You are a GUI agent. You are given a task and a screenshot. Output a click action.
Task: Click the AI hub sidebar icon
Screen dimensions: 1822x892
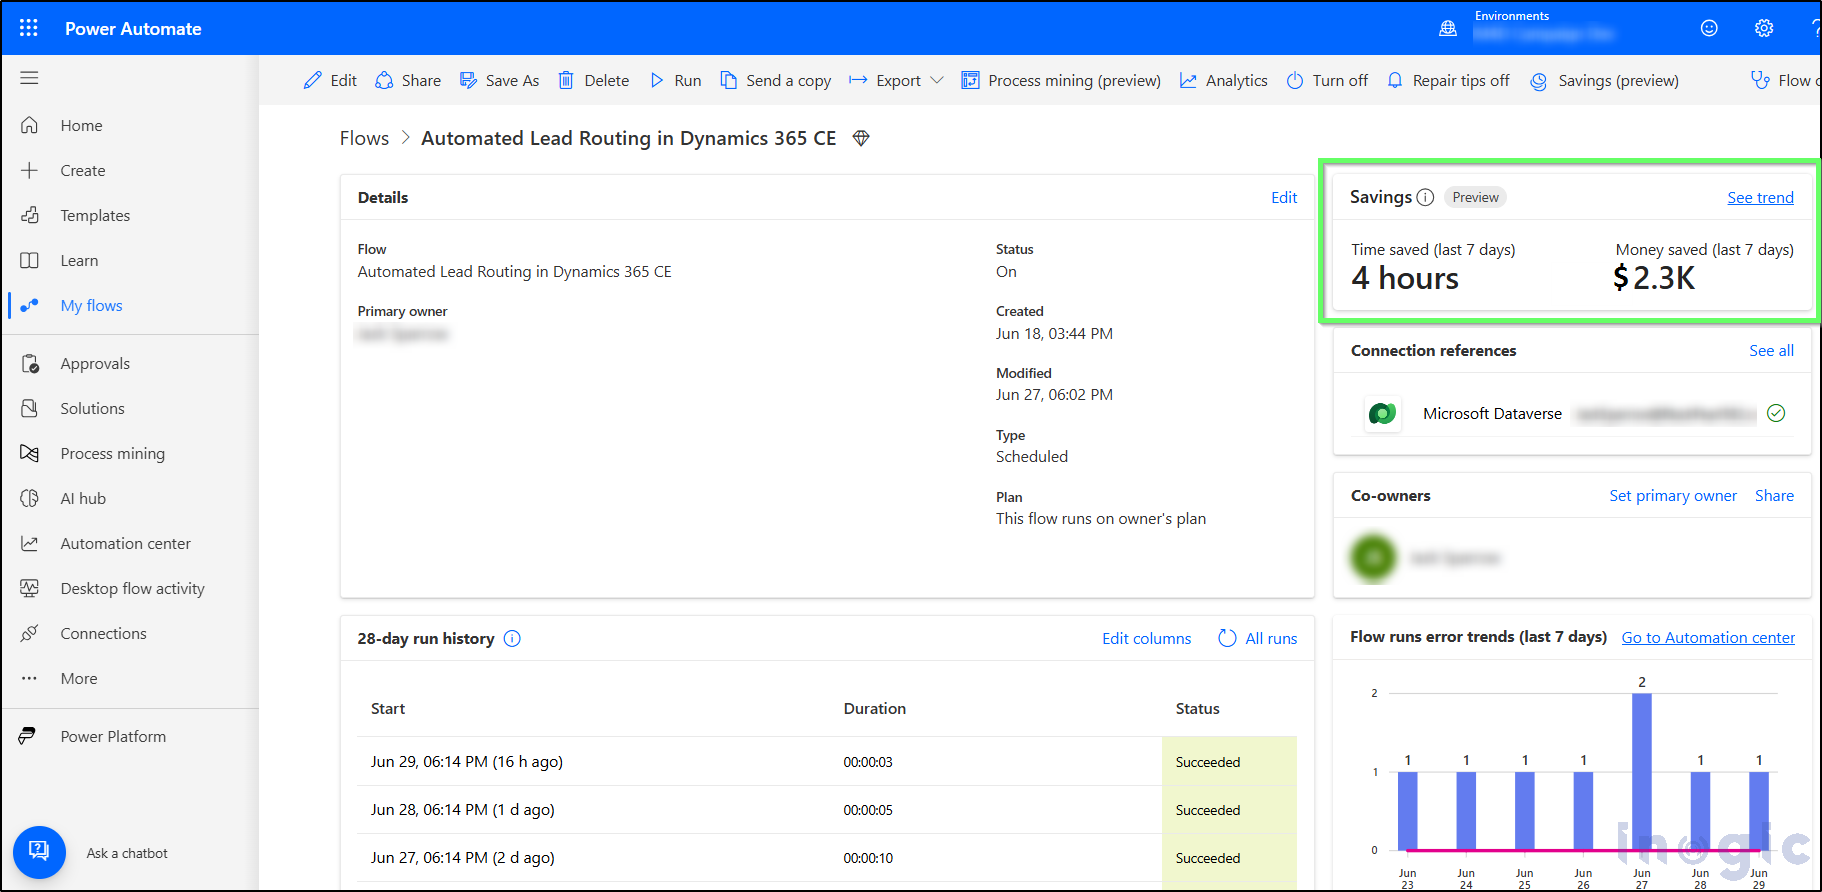coord(30,498)
